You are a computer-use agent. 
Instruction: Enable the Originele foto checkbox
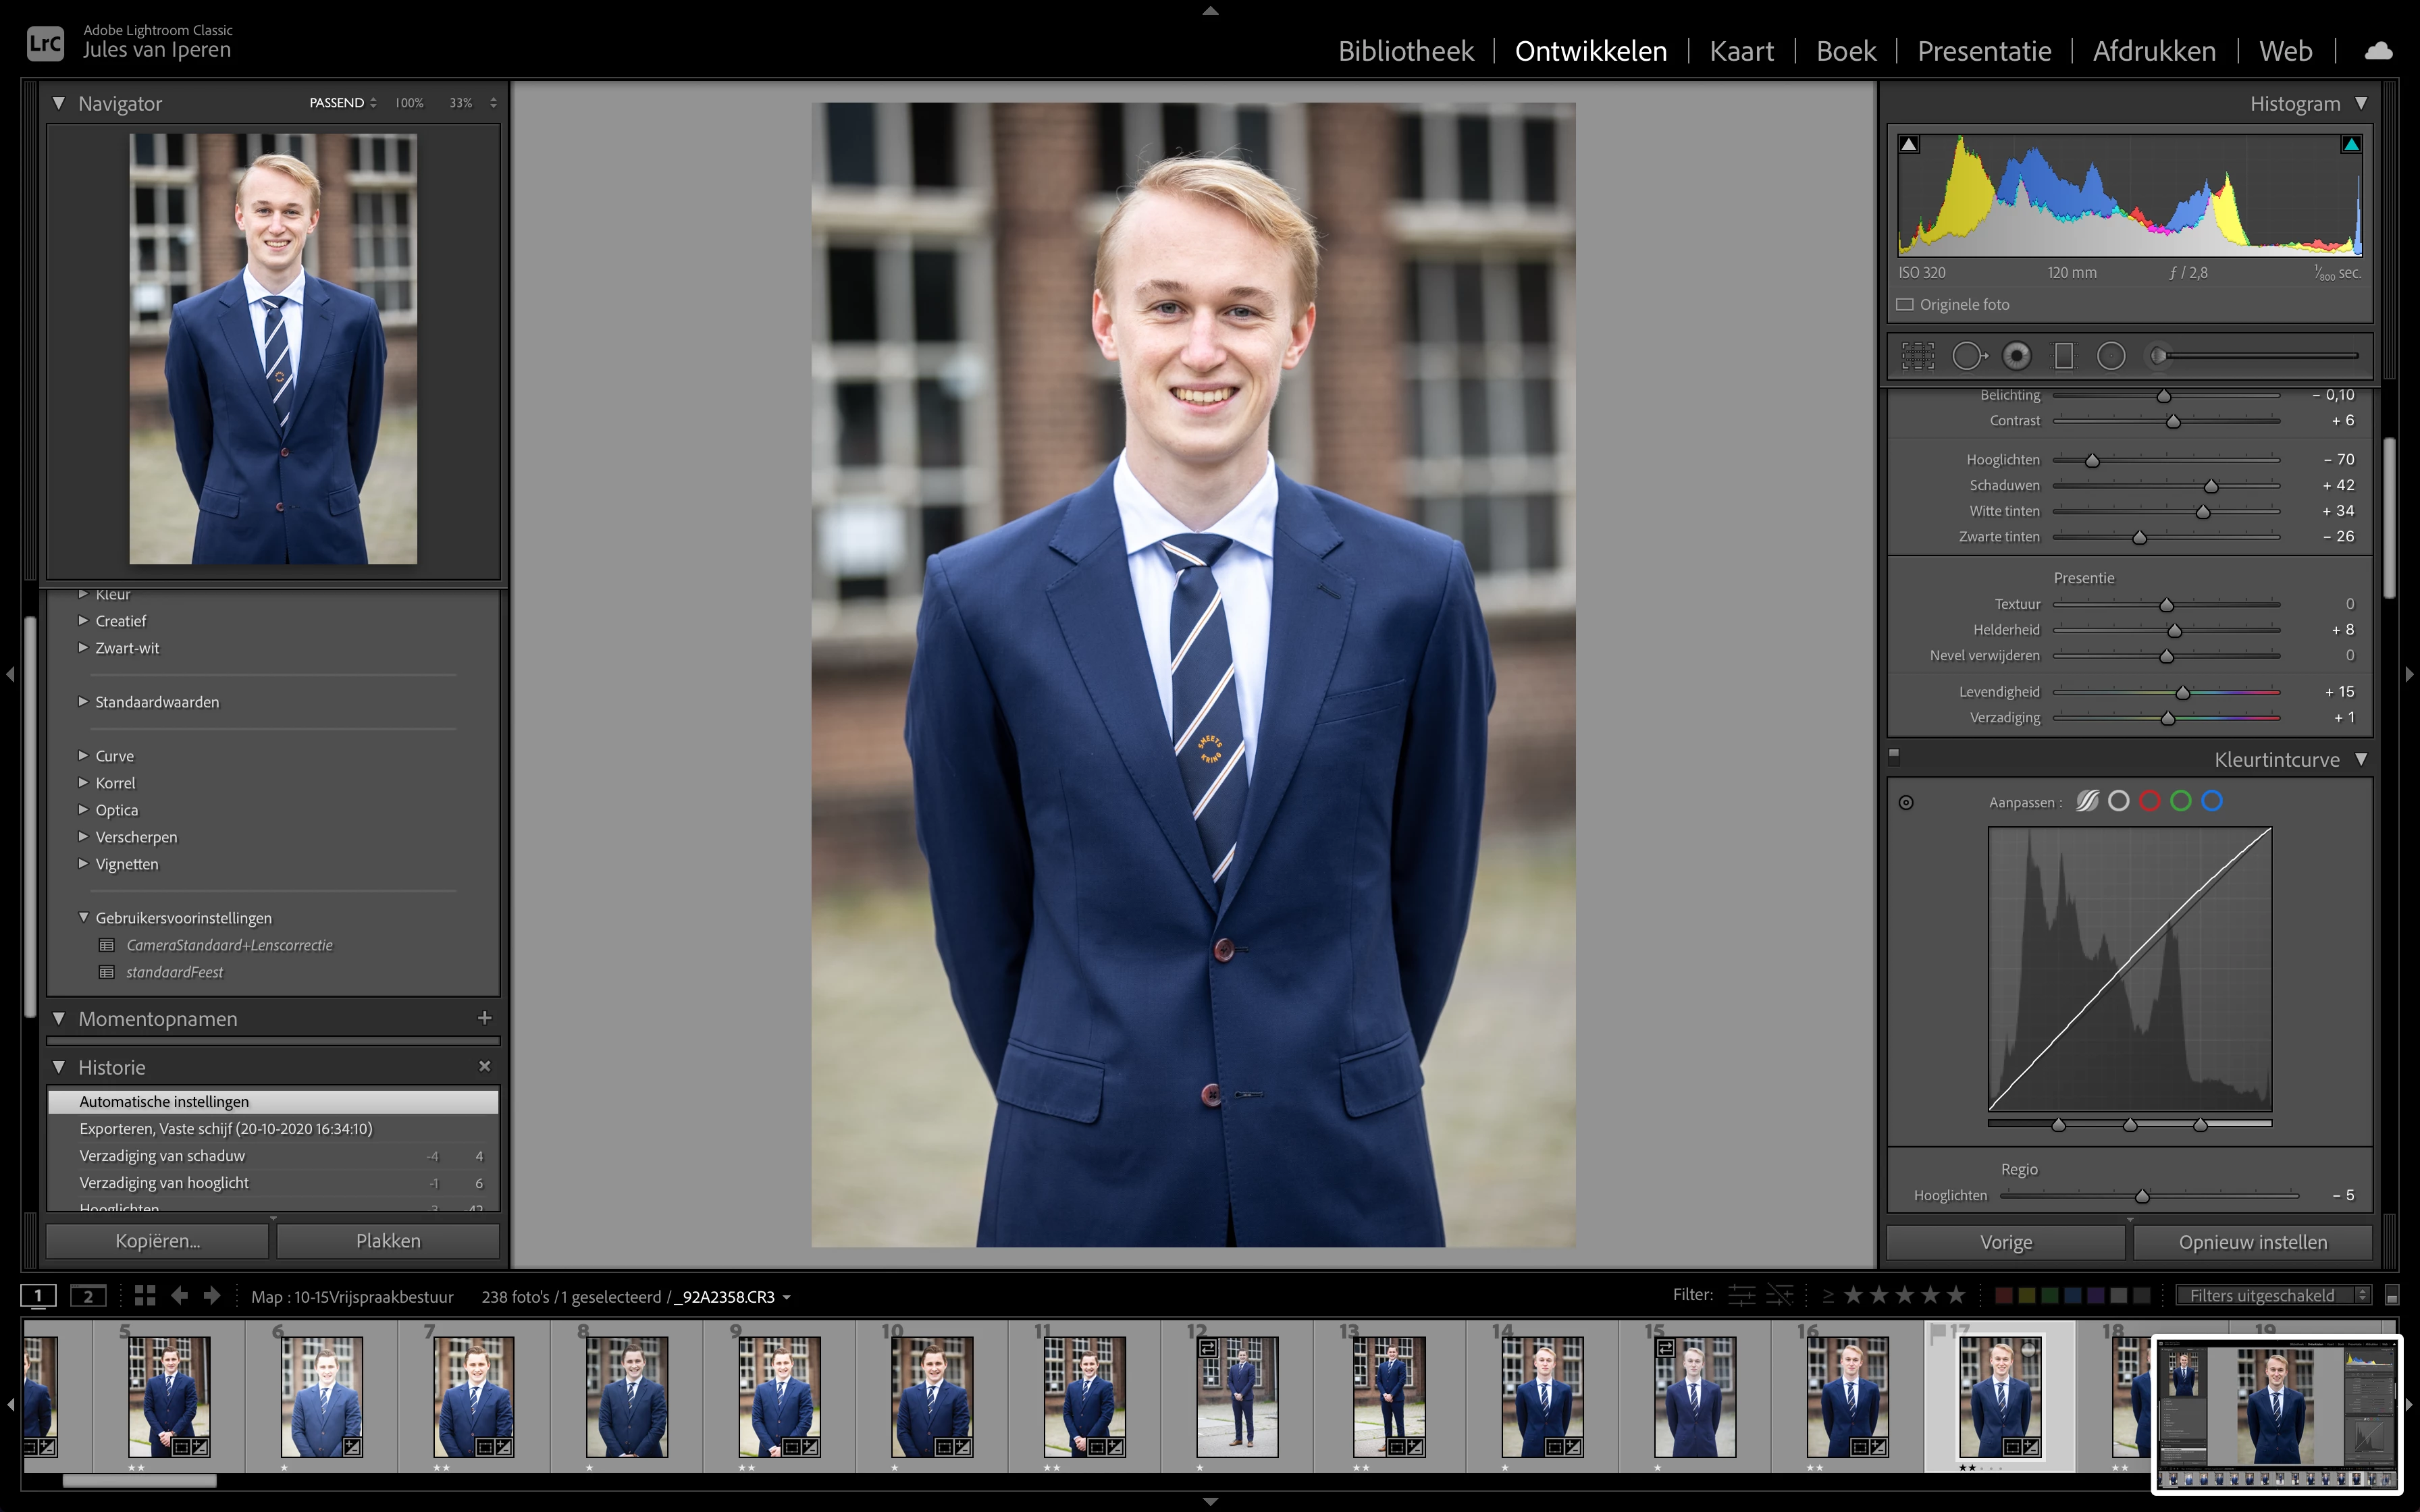1905,305
